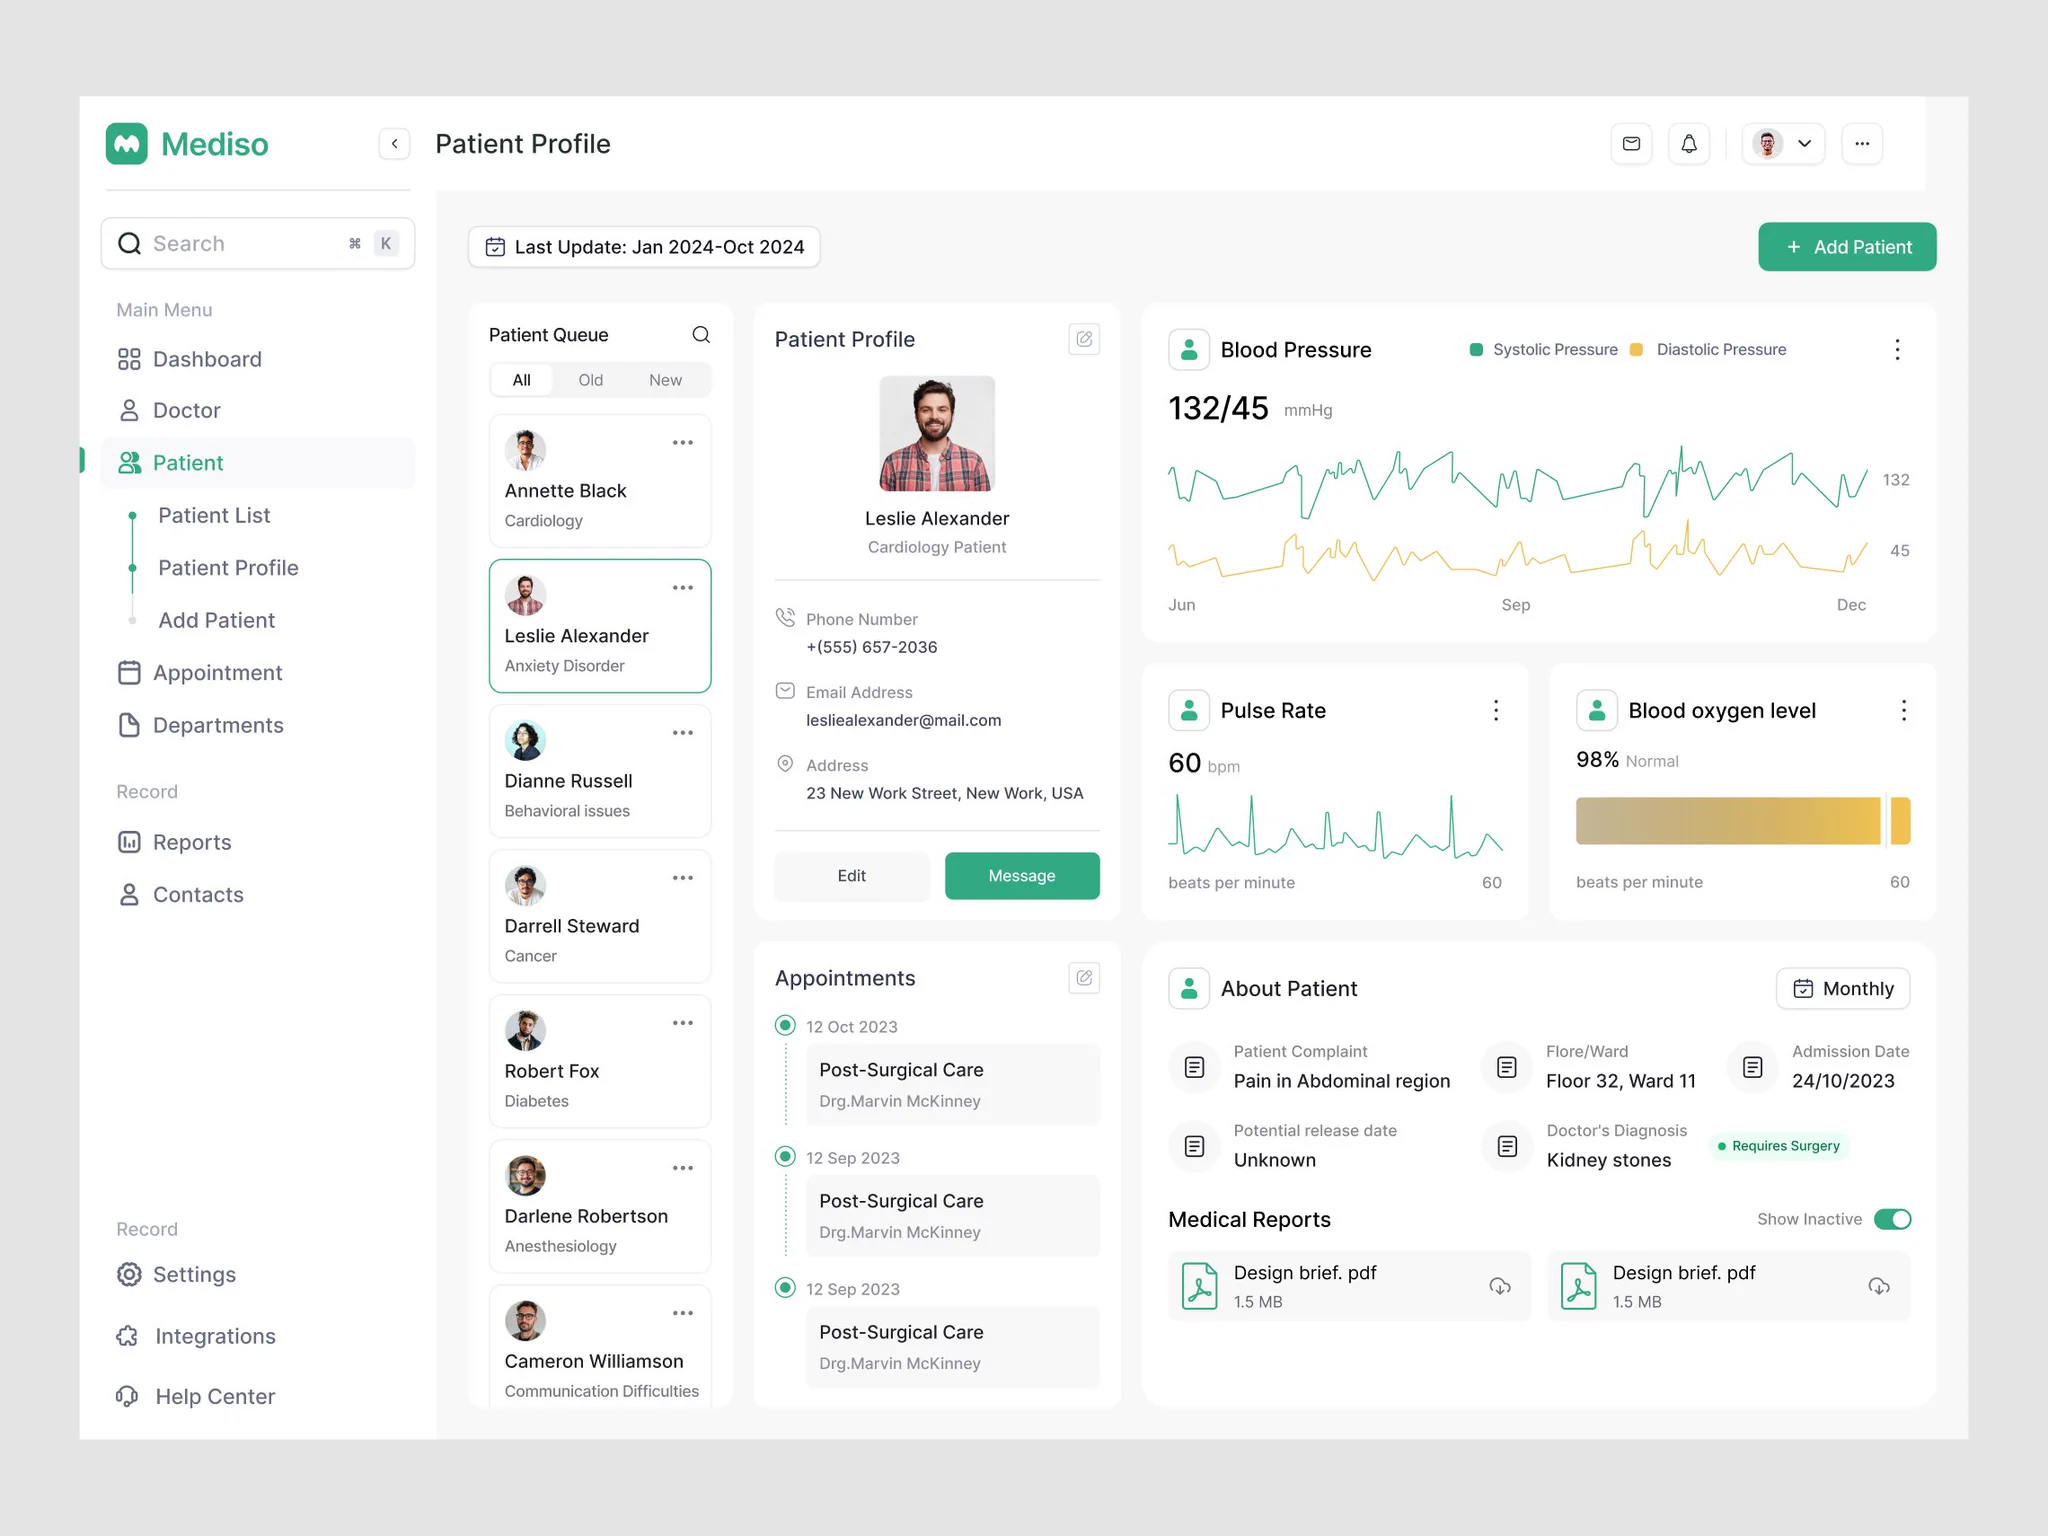This screenshot has width=2048, height=1536.
Task: Open Reports in the sidebar
Action: pyautogui.click(x=175, y=843)
